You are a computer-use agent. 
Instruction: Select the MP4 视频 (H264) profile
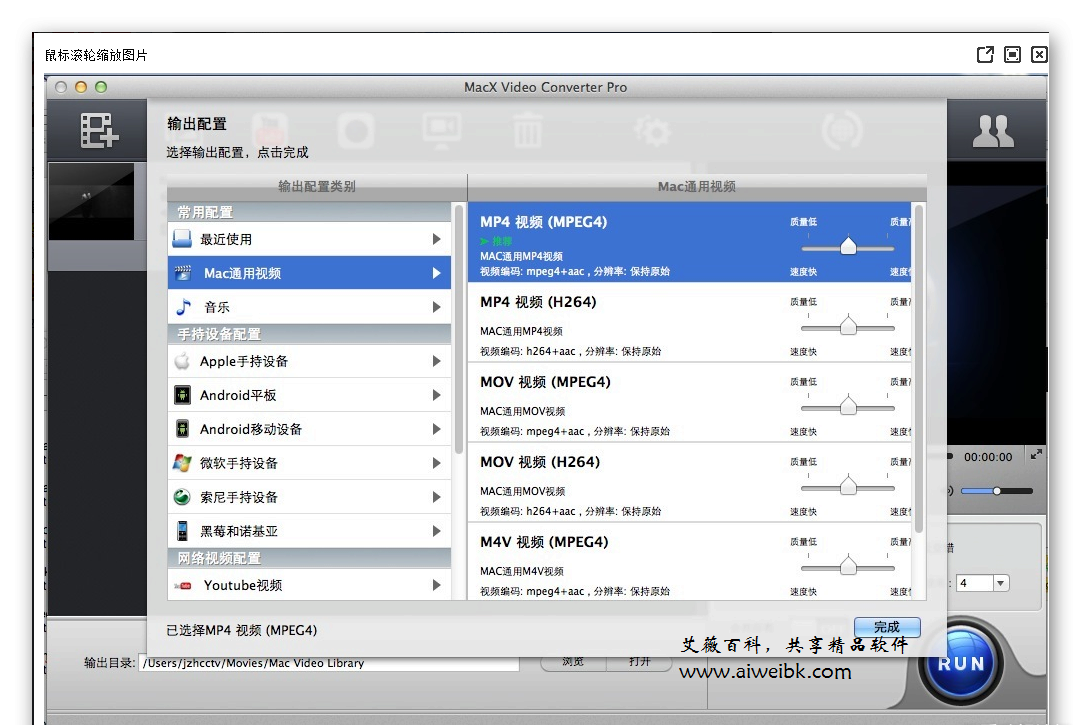(689, 322)
